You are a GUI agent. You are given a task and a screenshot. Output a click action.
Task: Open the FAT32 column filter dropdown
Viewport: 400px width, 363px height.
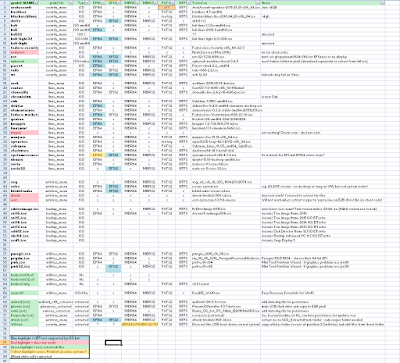173,3
